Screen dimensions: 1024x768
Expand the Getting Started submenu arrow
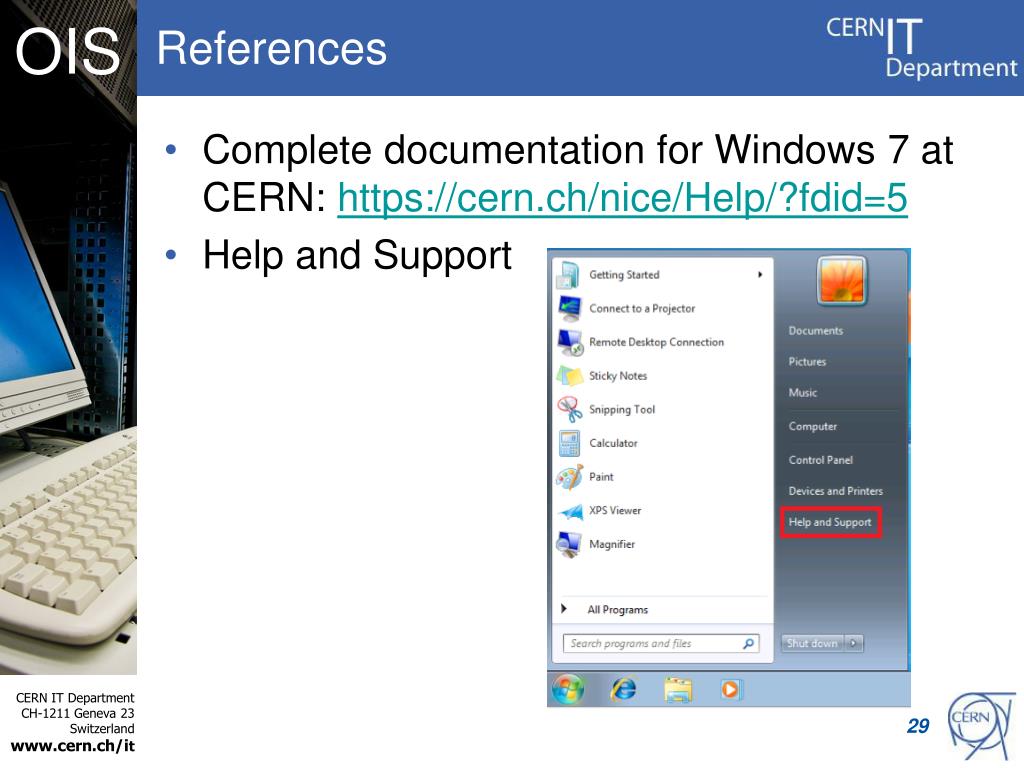[760, 275]
